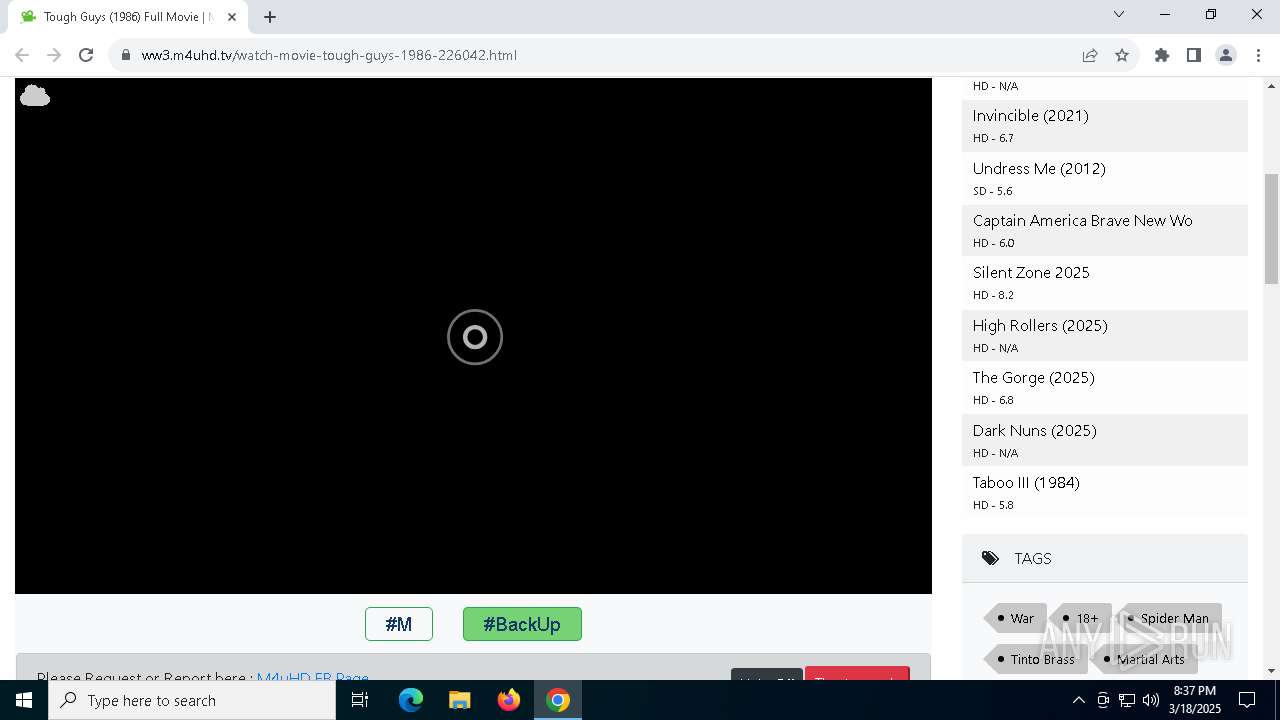Expand the tab search dropdown
Screen dimensions: 1280x720
(x=1119, y=14)
